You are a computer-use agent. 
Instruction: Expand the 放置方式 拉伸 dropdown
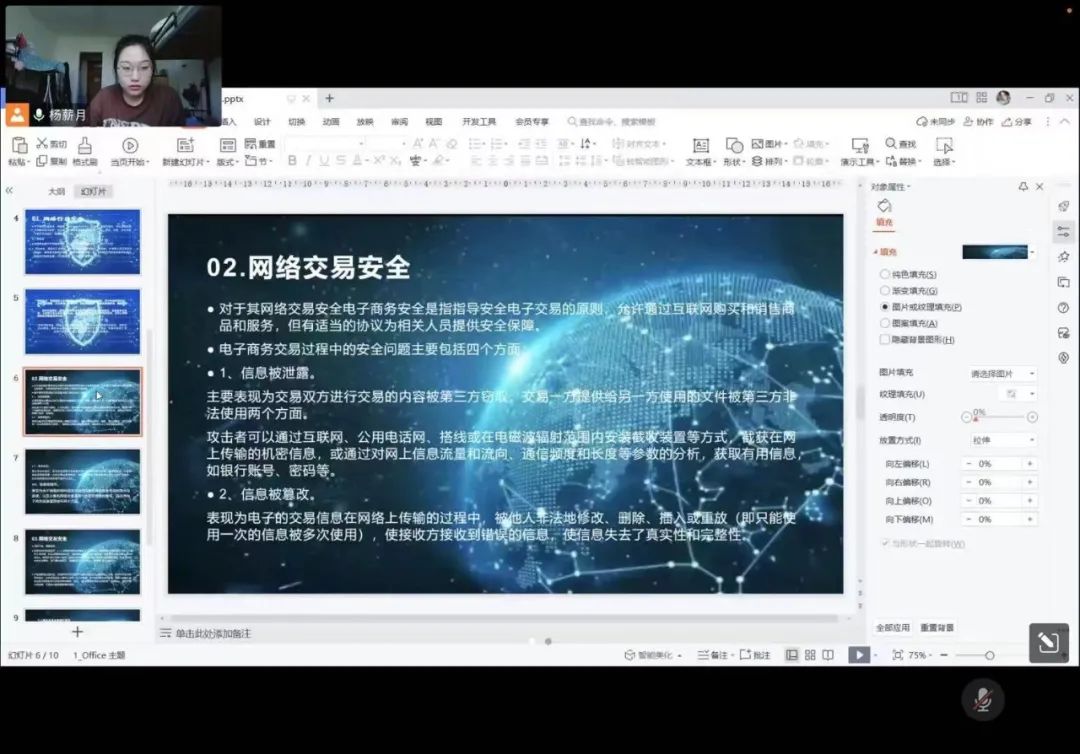coord(1002,440)
